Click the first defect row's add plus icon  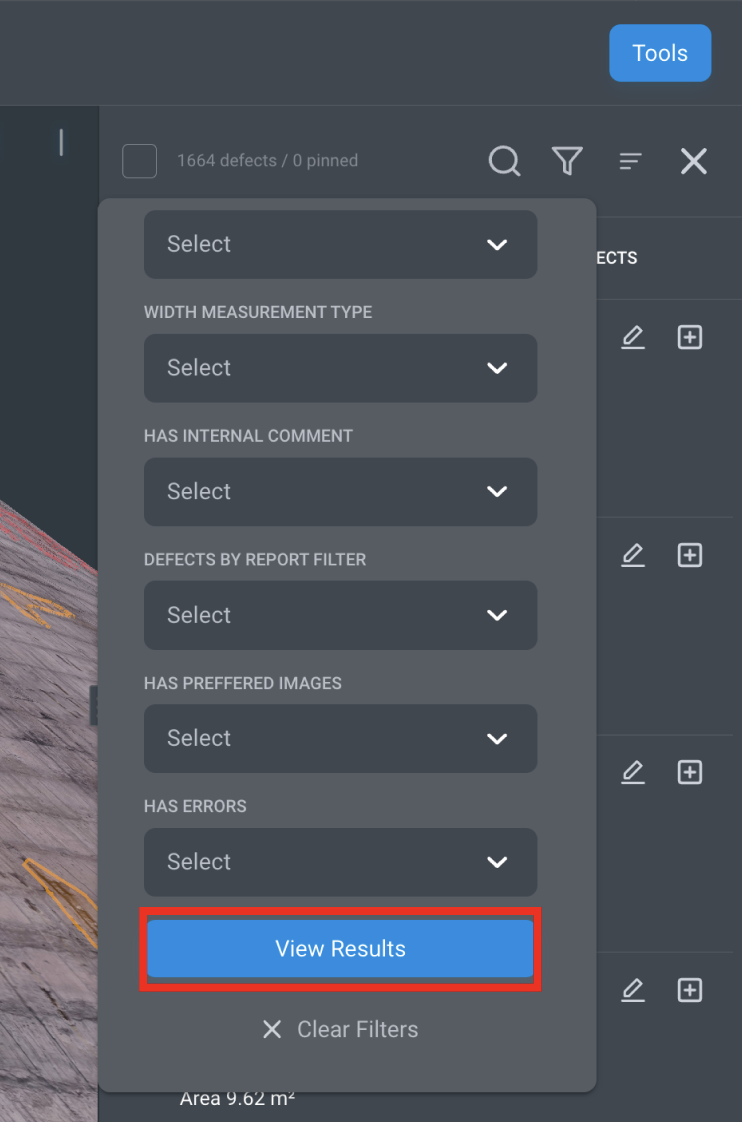(x=690, y=337)
